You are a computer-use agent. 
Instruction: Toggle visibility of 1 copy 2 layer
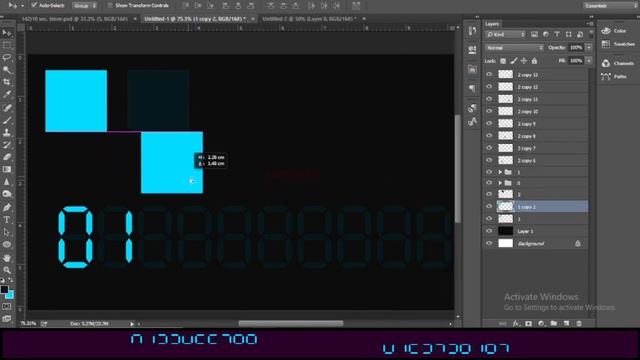point(489,207)
